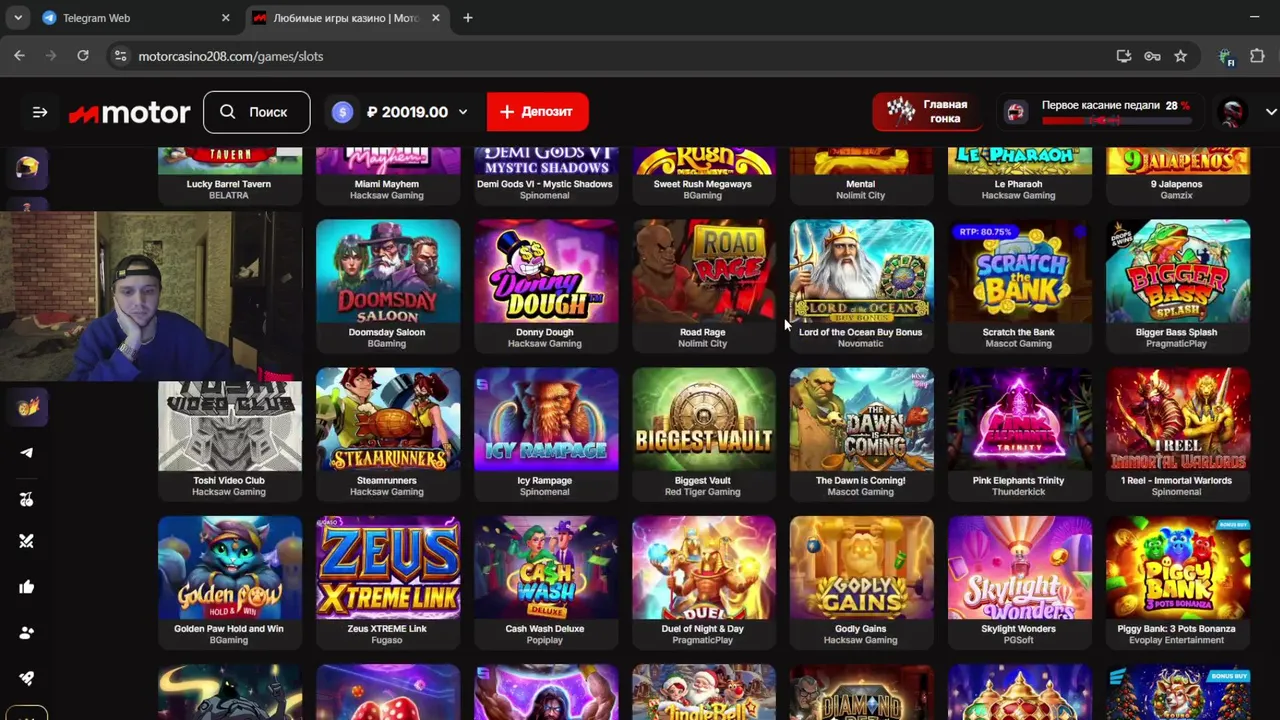Image resolution: width=1280 pixels, height=720 pixels.
Task: Click the Le Pharaoh title text
Action: 1019,184
